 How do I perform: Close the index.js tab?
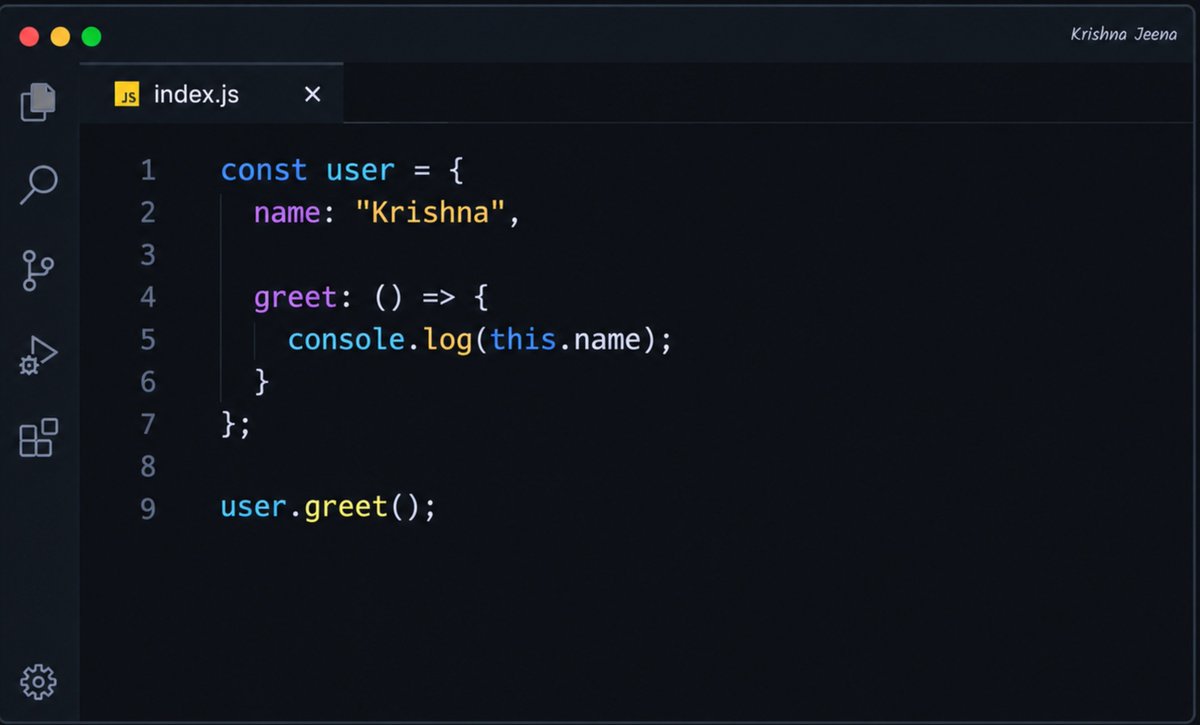[x=313, y=94]
